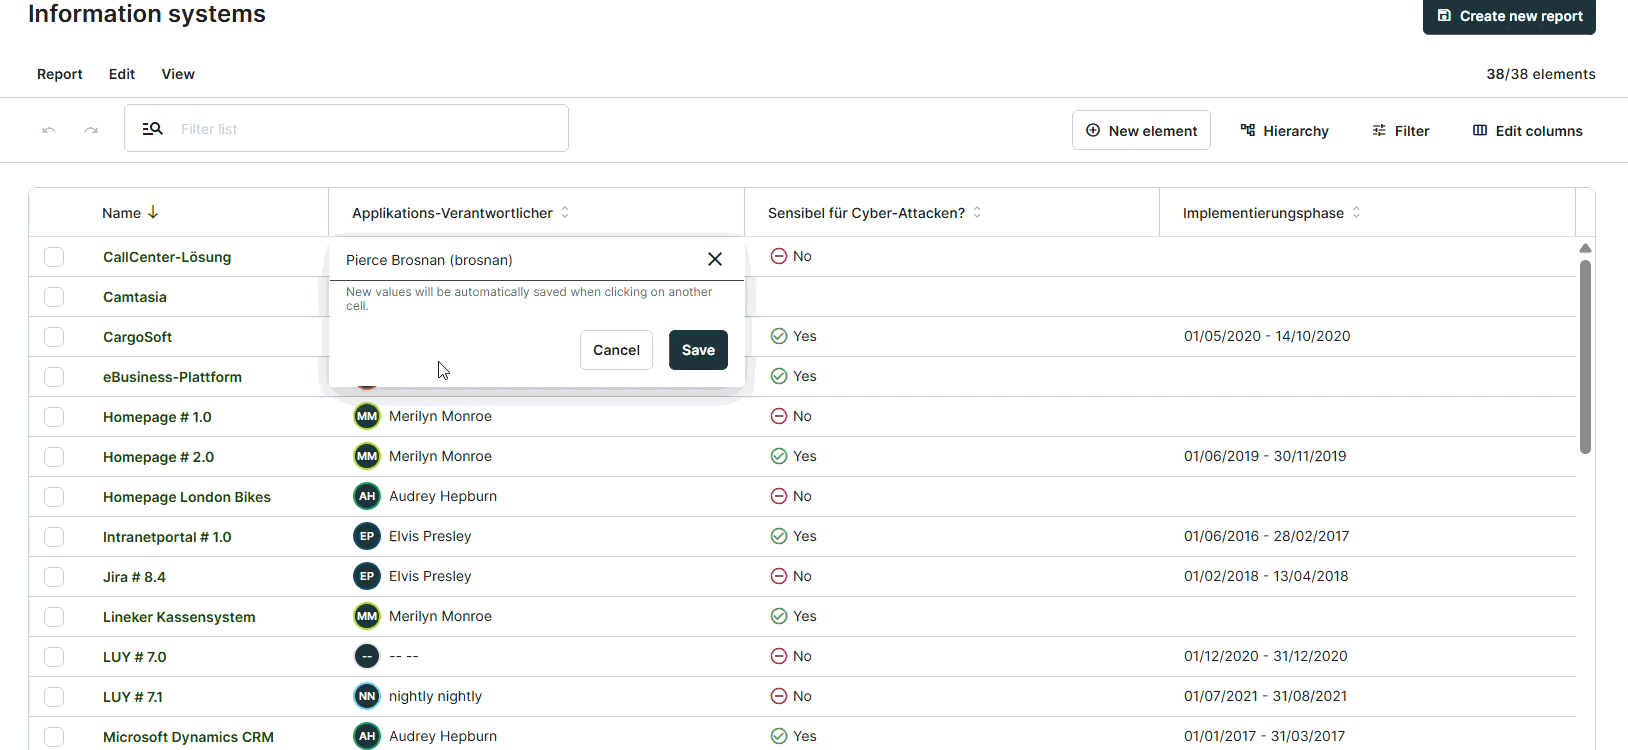Click the scrollbar up arrow

click(1585, 248)
